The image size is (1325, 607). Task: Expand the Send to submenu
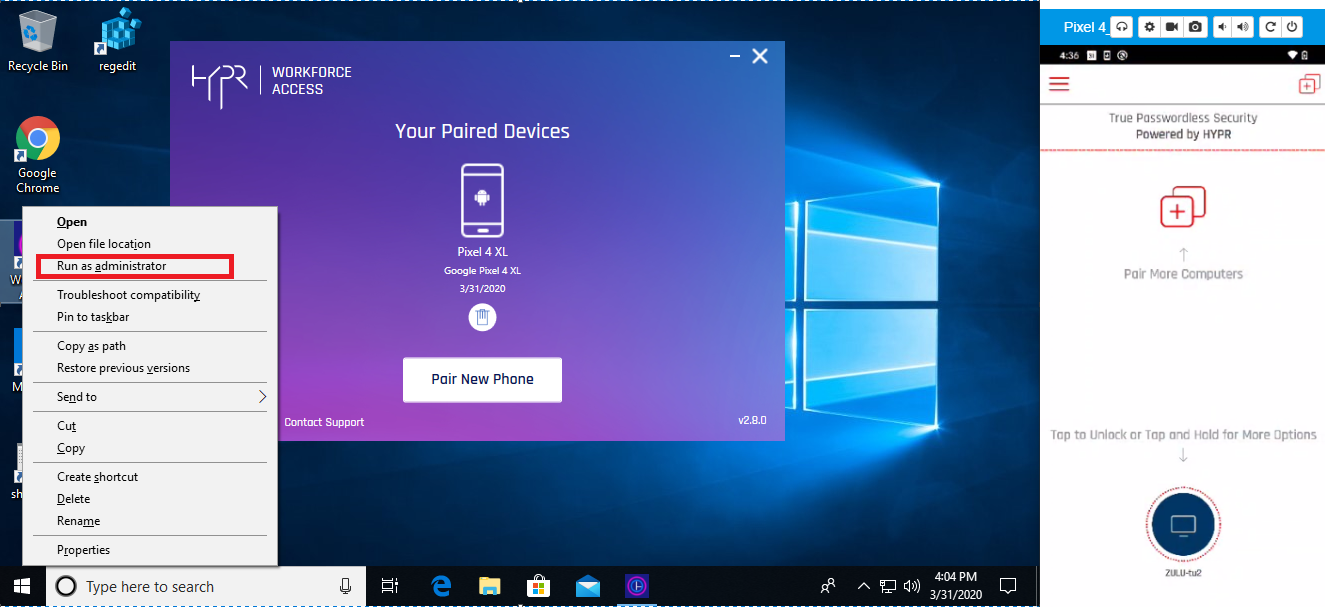coord(151,397)
